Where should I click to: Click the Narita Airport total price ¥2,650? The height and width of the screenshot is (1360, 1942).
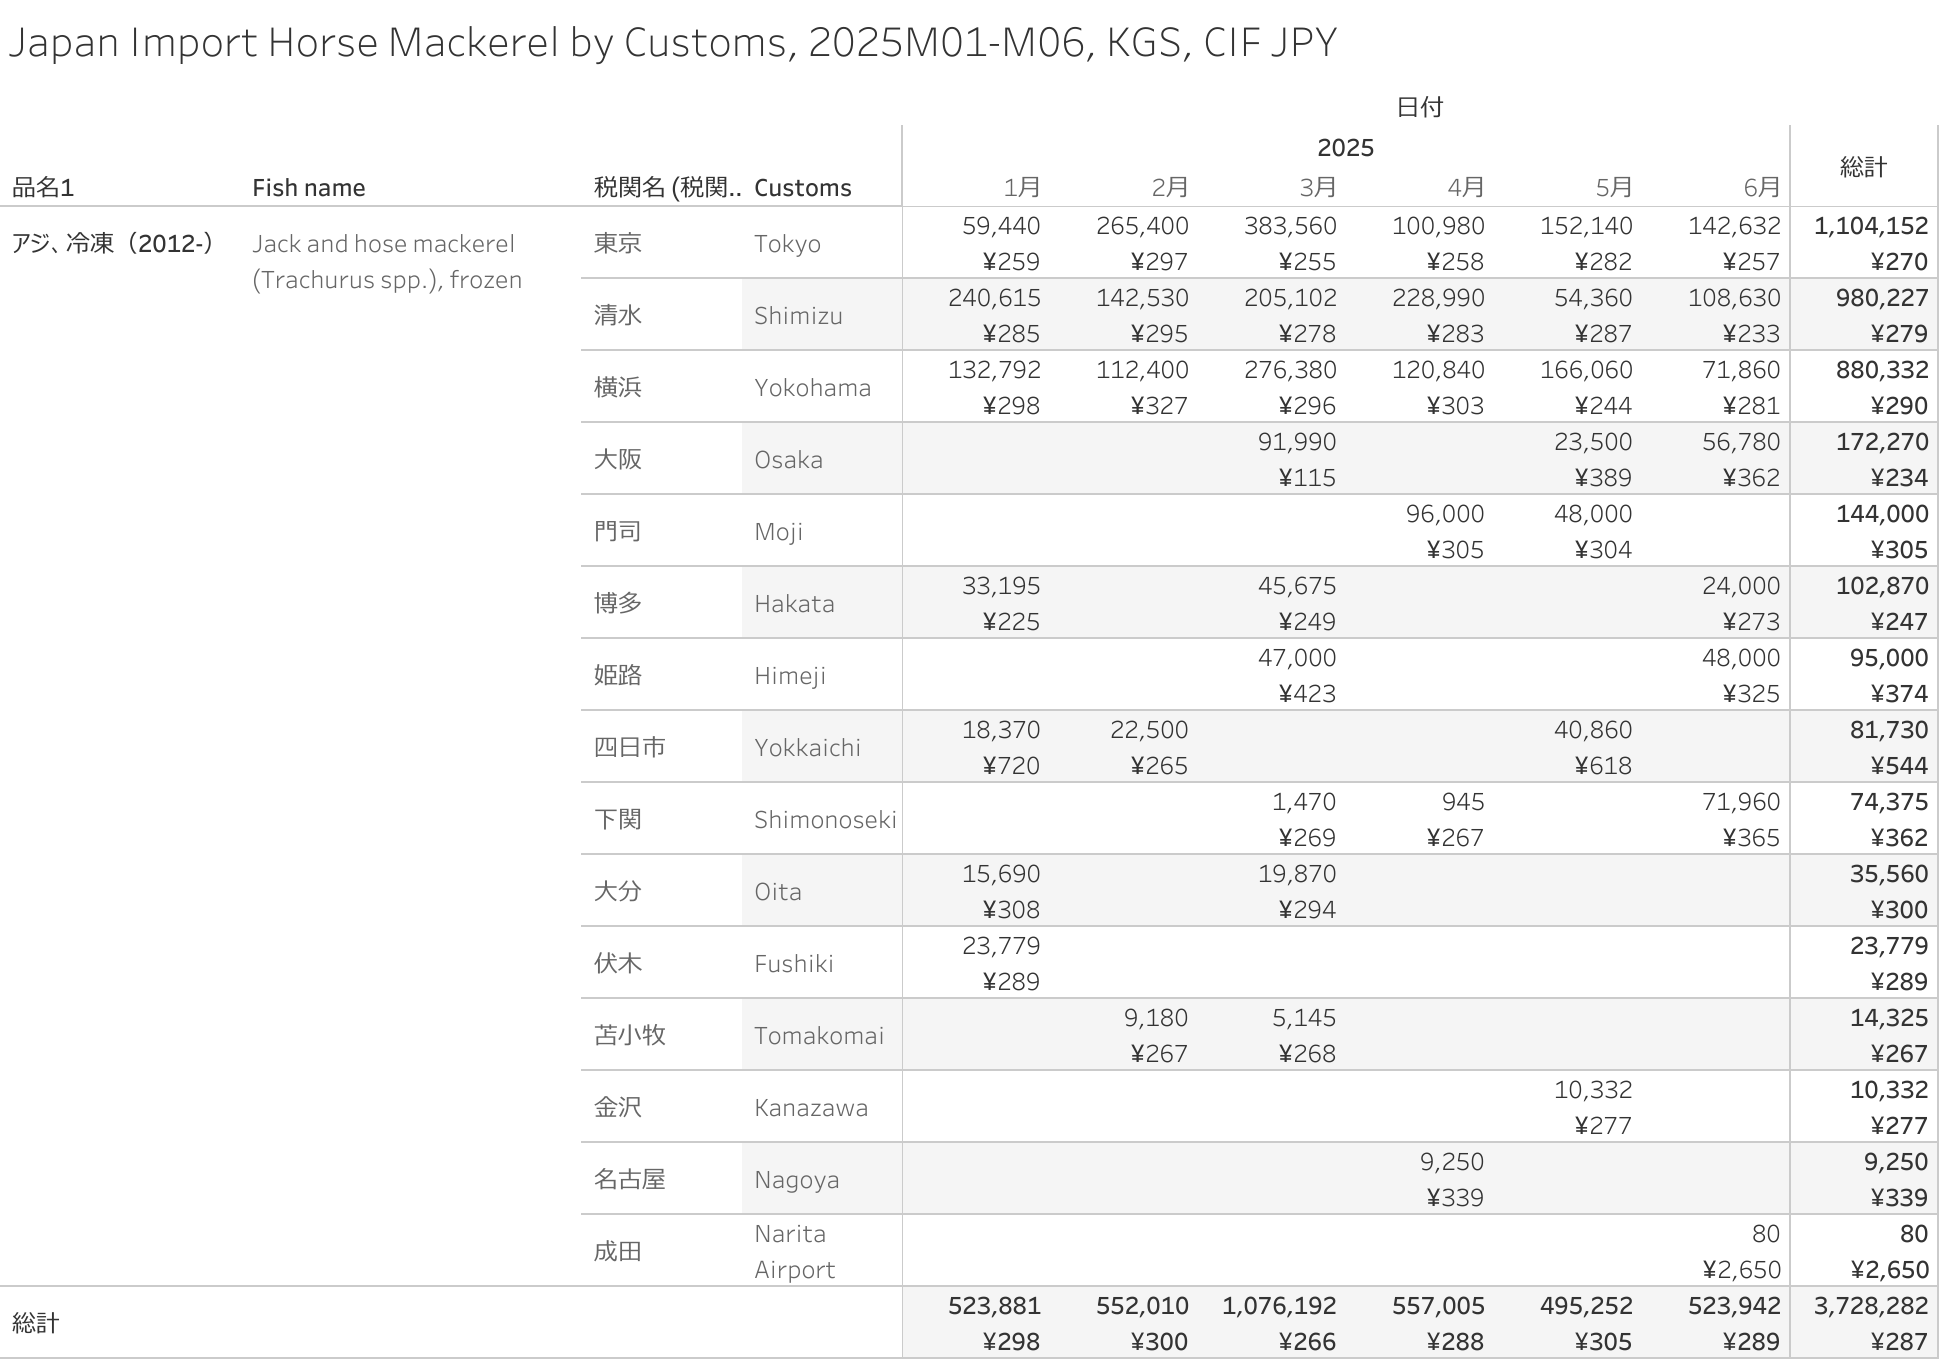1889,1270
